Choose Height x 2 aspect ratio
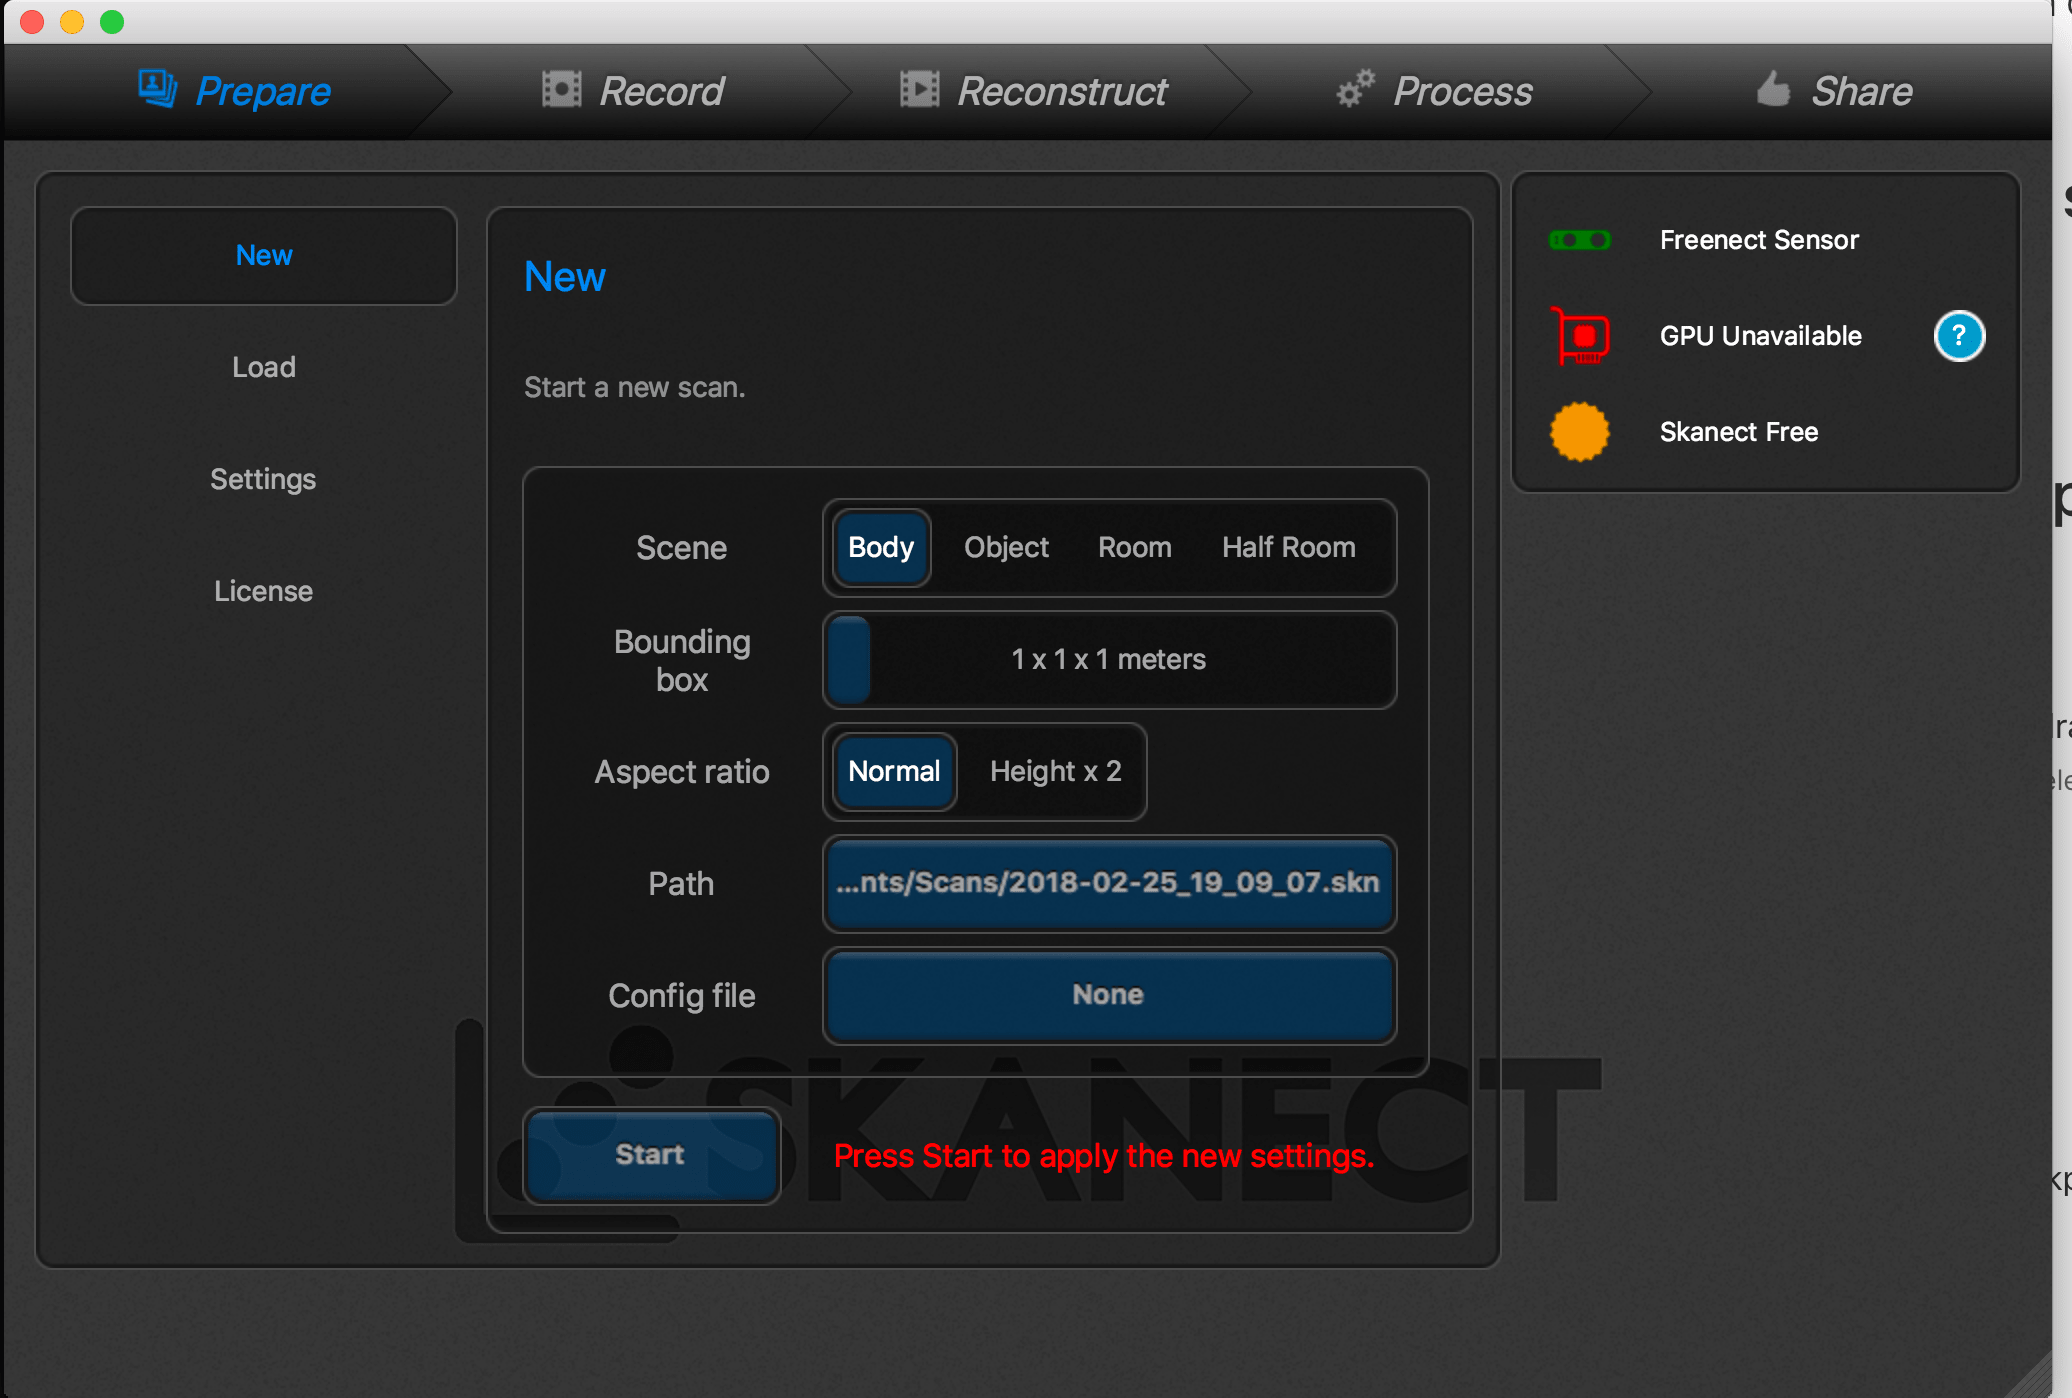Image resolution: width=2072 pixels, height=1398 pixels. tap(1056, 772)
